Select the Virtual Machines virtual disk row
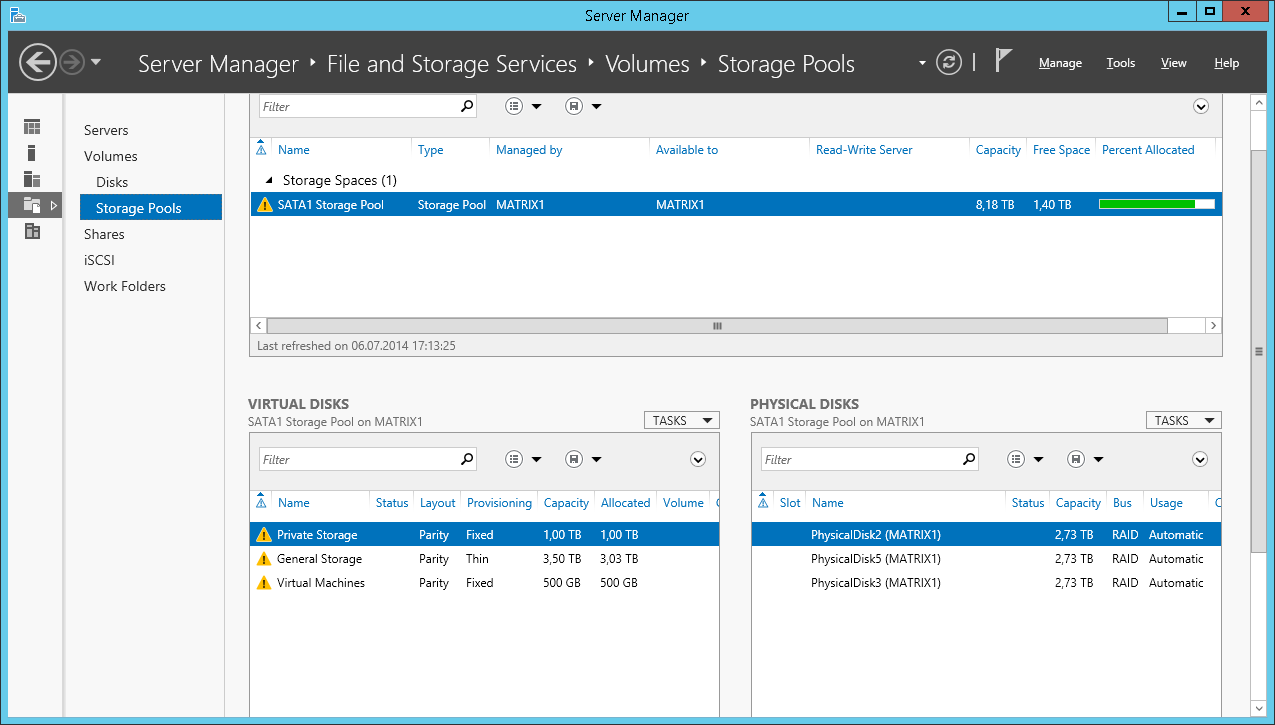 click(x=484, y=583)
